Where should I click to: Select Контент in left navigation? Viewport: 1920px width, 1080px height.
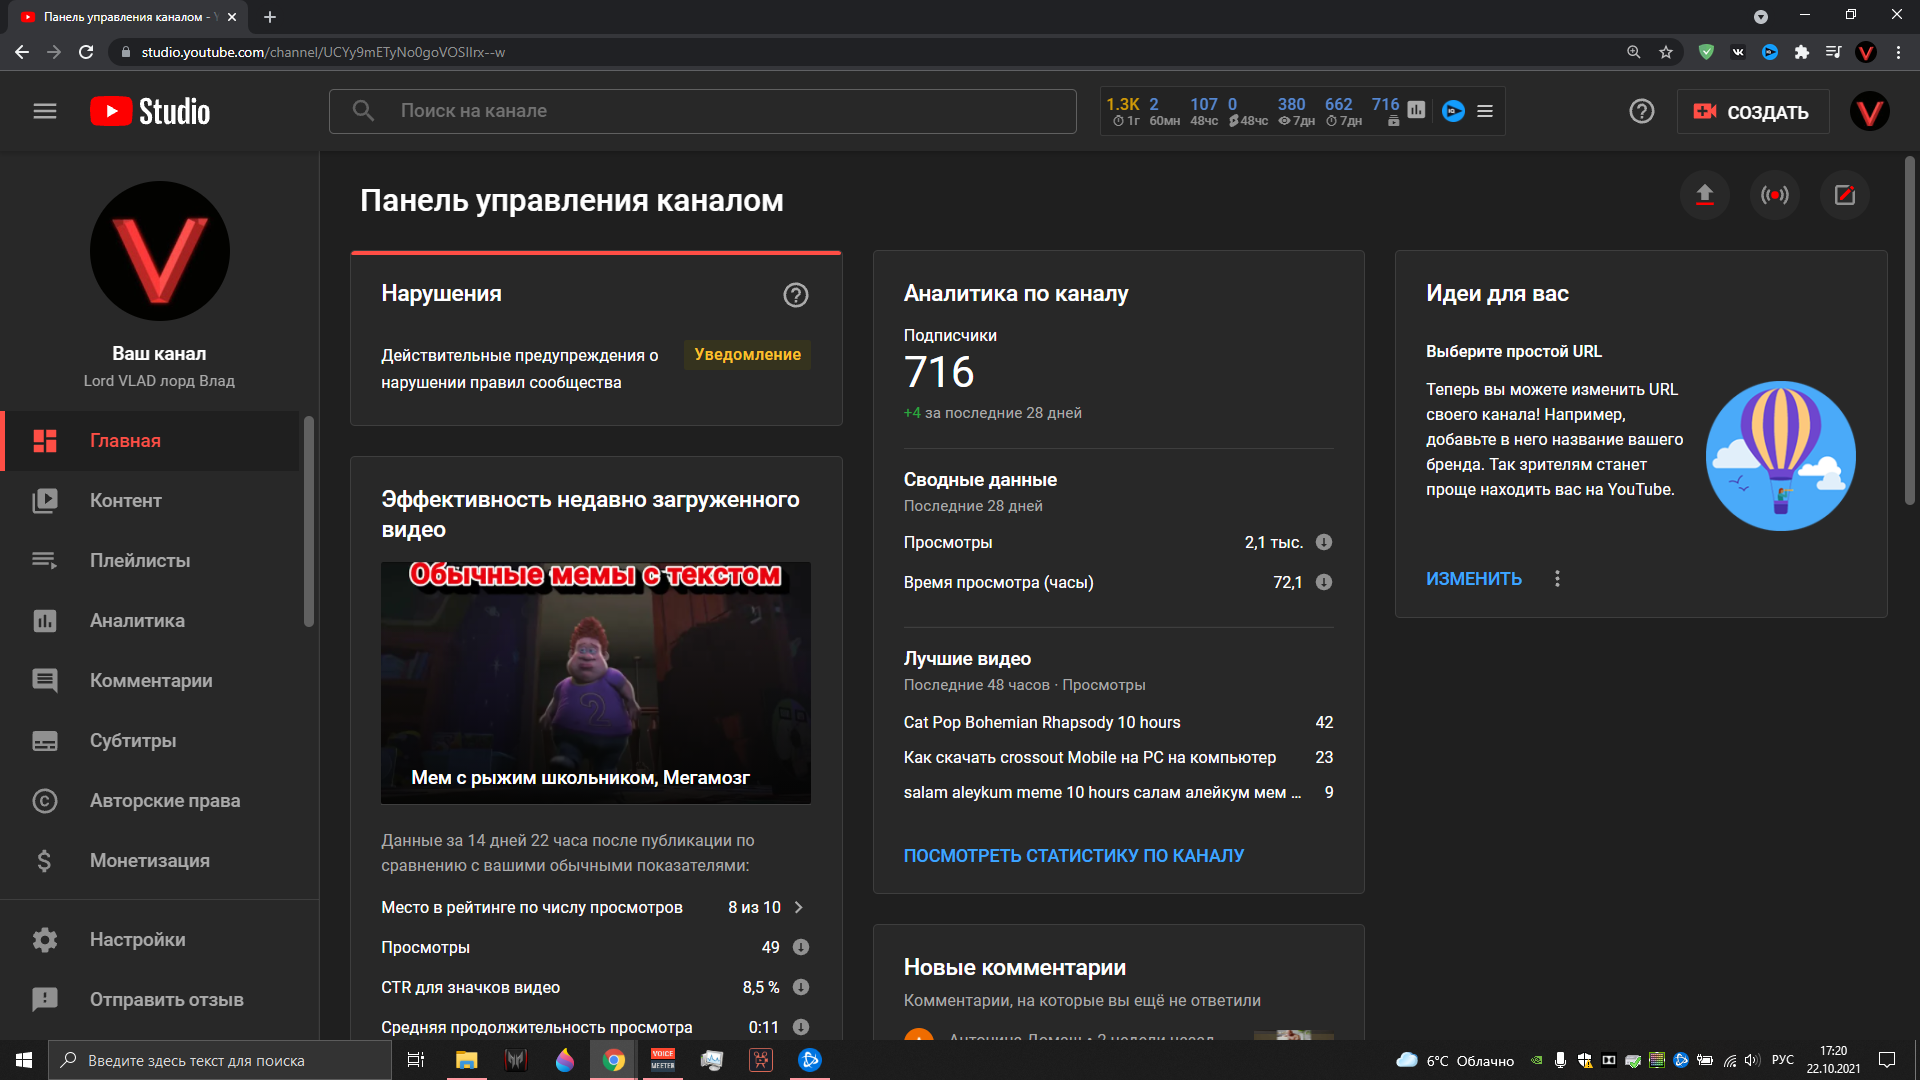125,501
